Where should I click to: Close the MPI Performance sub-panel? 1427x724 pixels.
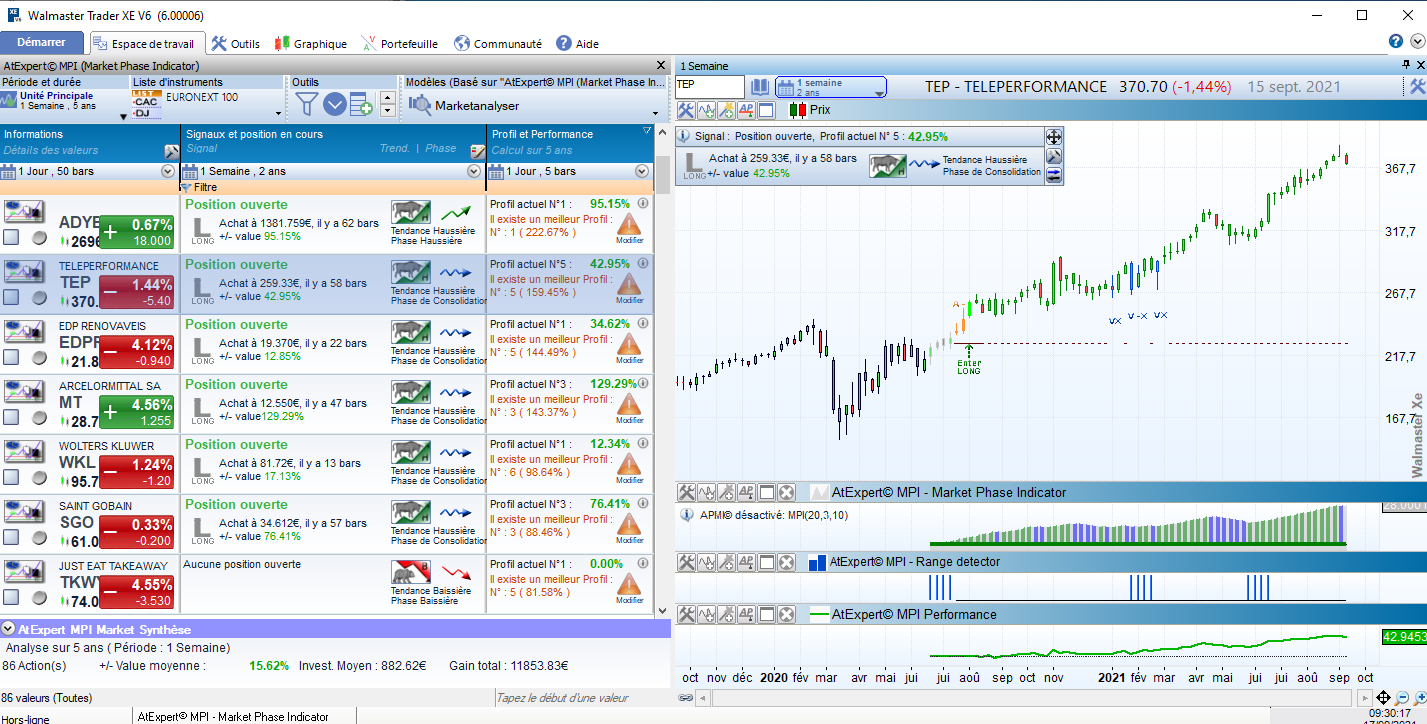point(786,614)
